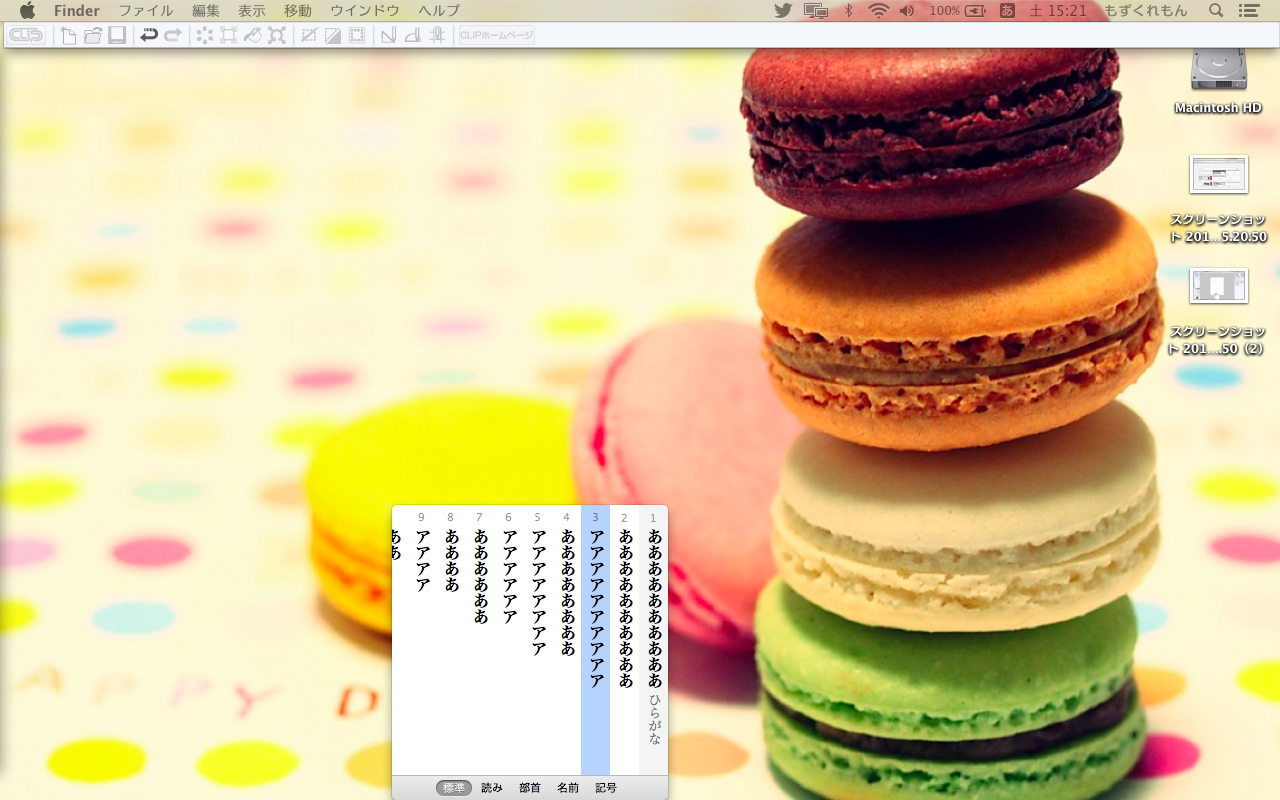Open the ファイル menu
Screen dimensions: 1280x800
[x=146, y=11]
